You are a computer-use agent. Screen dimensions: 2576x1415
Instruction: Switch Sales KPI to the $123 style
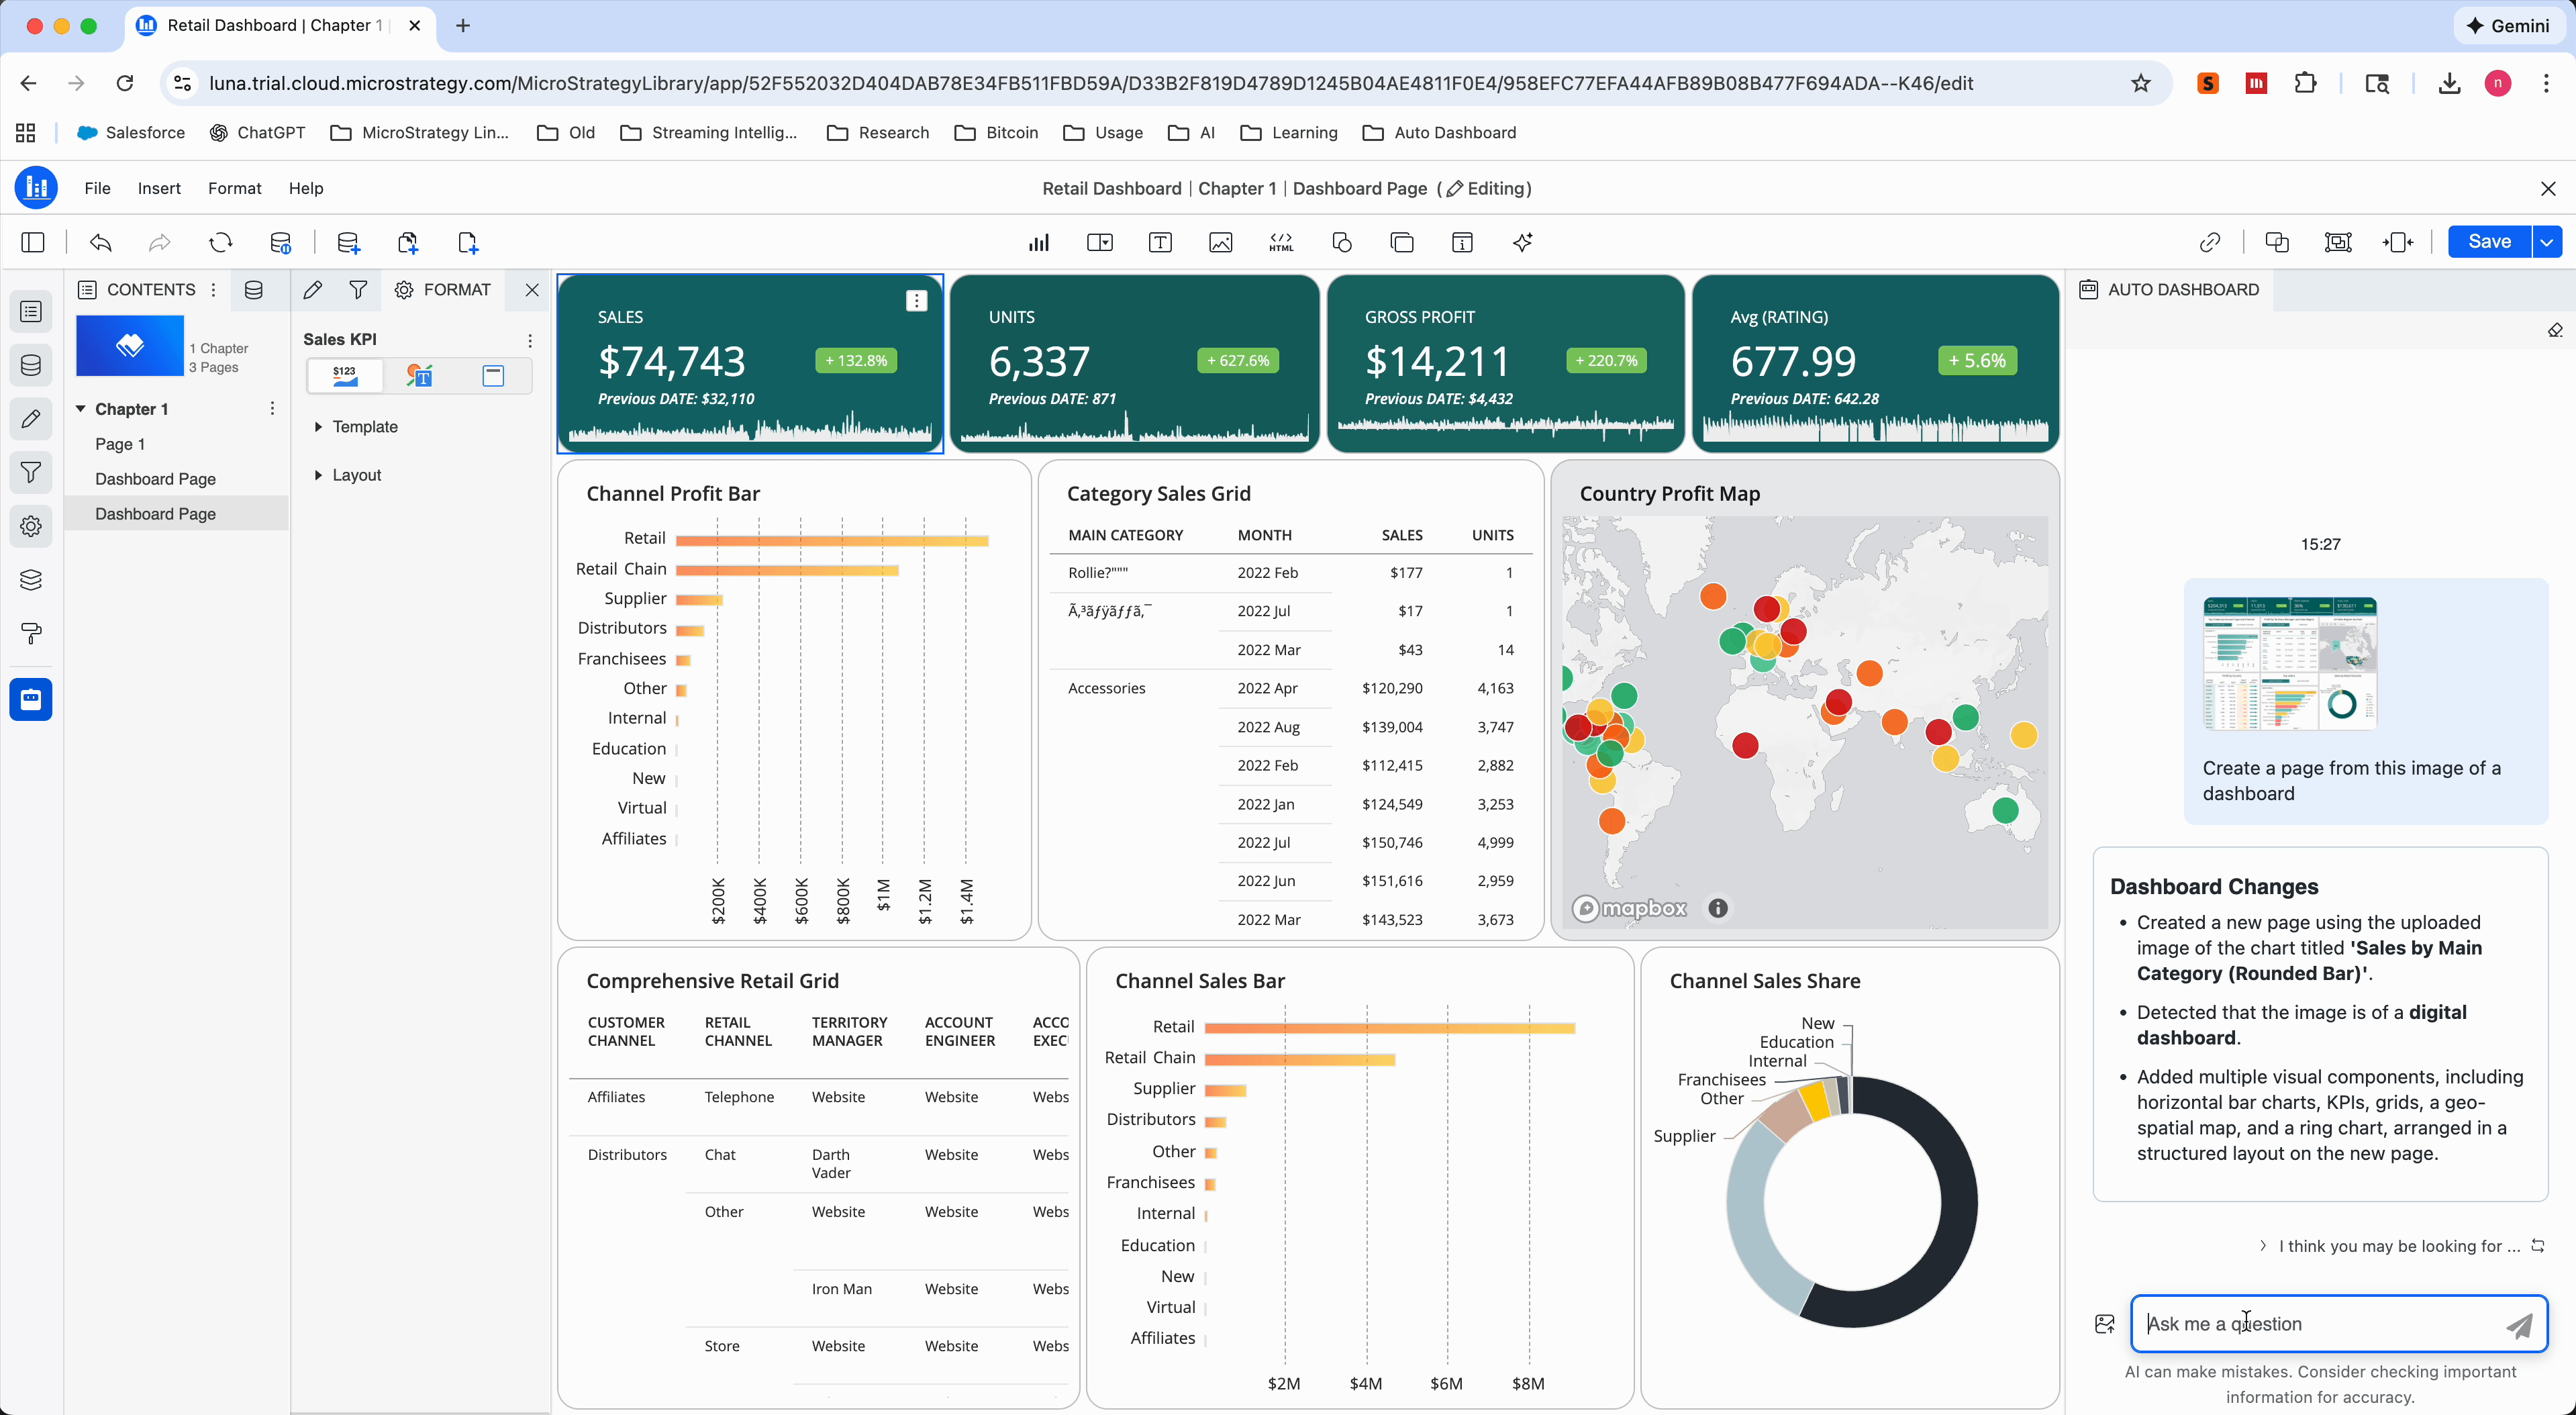click(x=344, y=376)
